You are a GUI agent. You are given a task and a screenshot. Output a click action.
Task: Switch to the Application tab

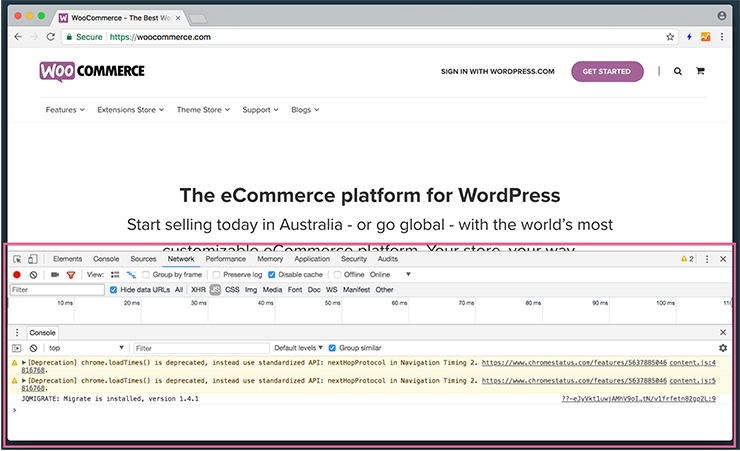click(x=312, y=259)
